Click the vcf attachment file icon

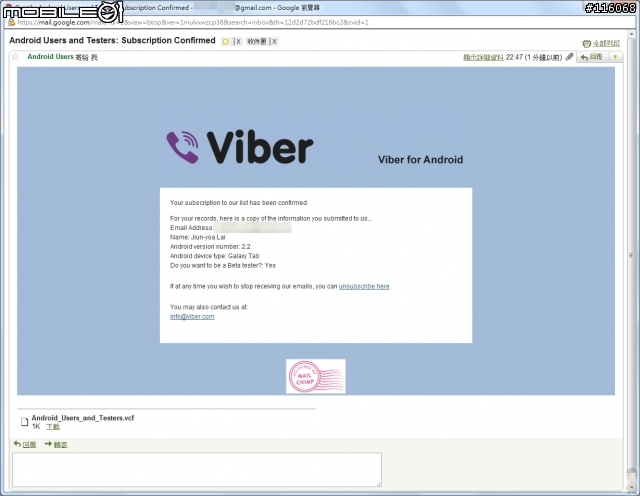pos(24,422)
